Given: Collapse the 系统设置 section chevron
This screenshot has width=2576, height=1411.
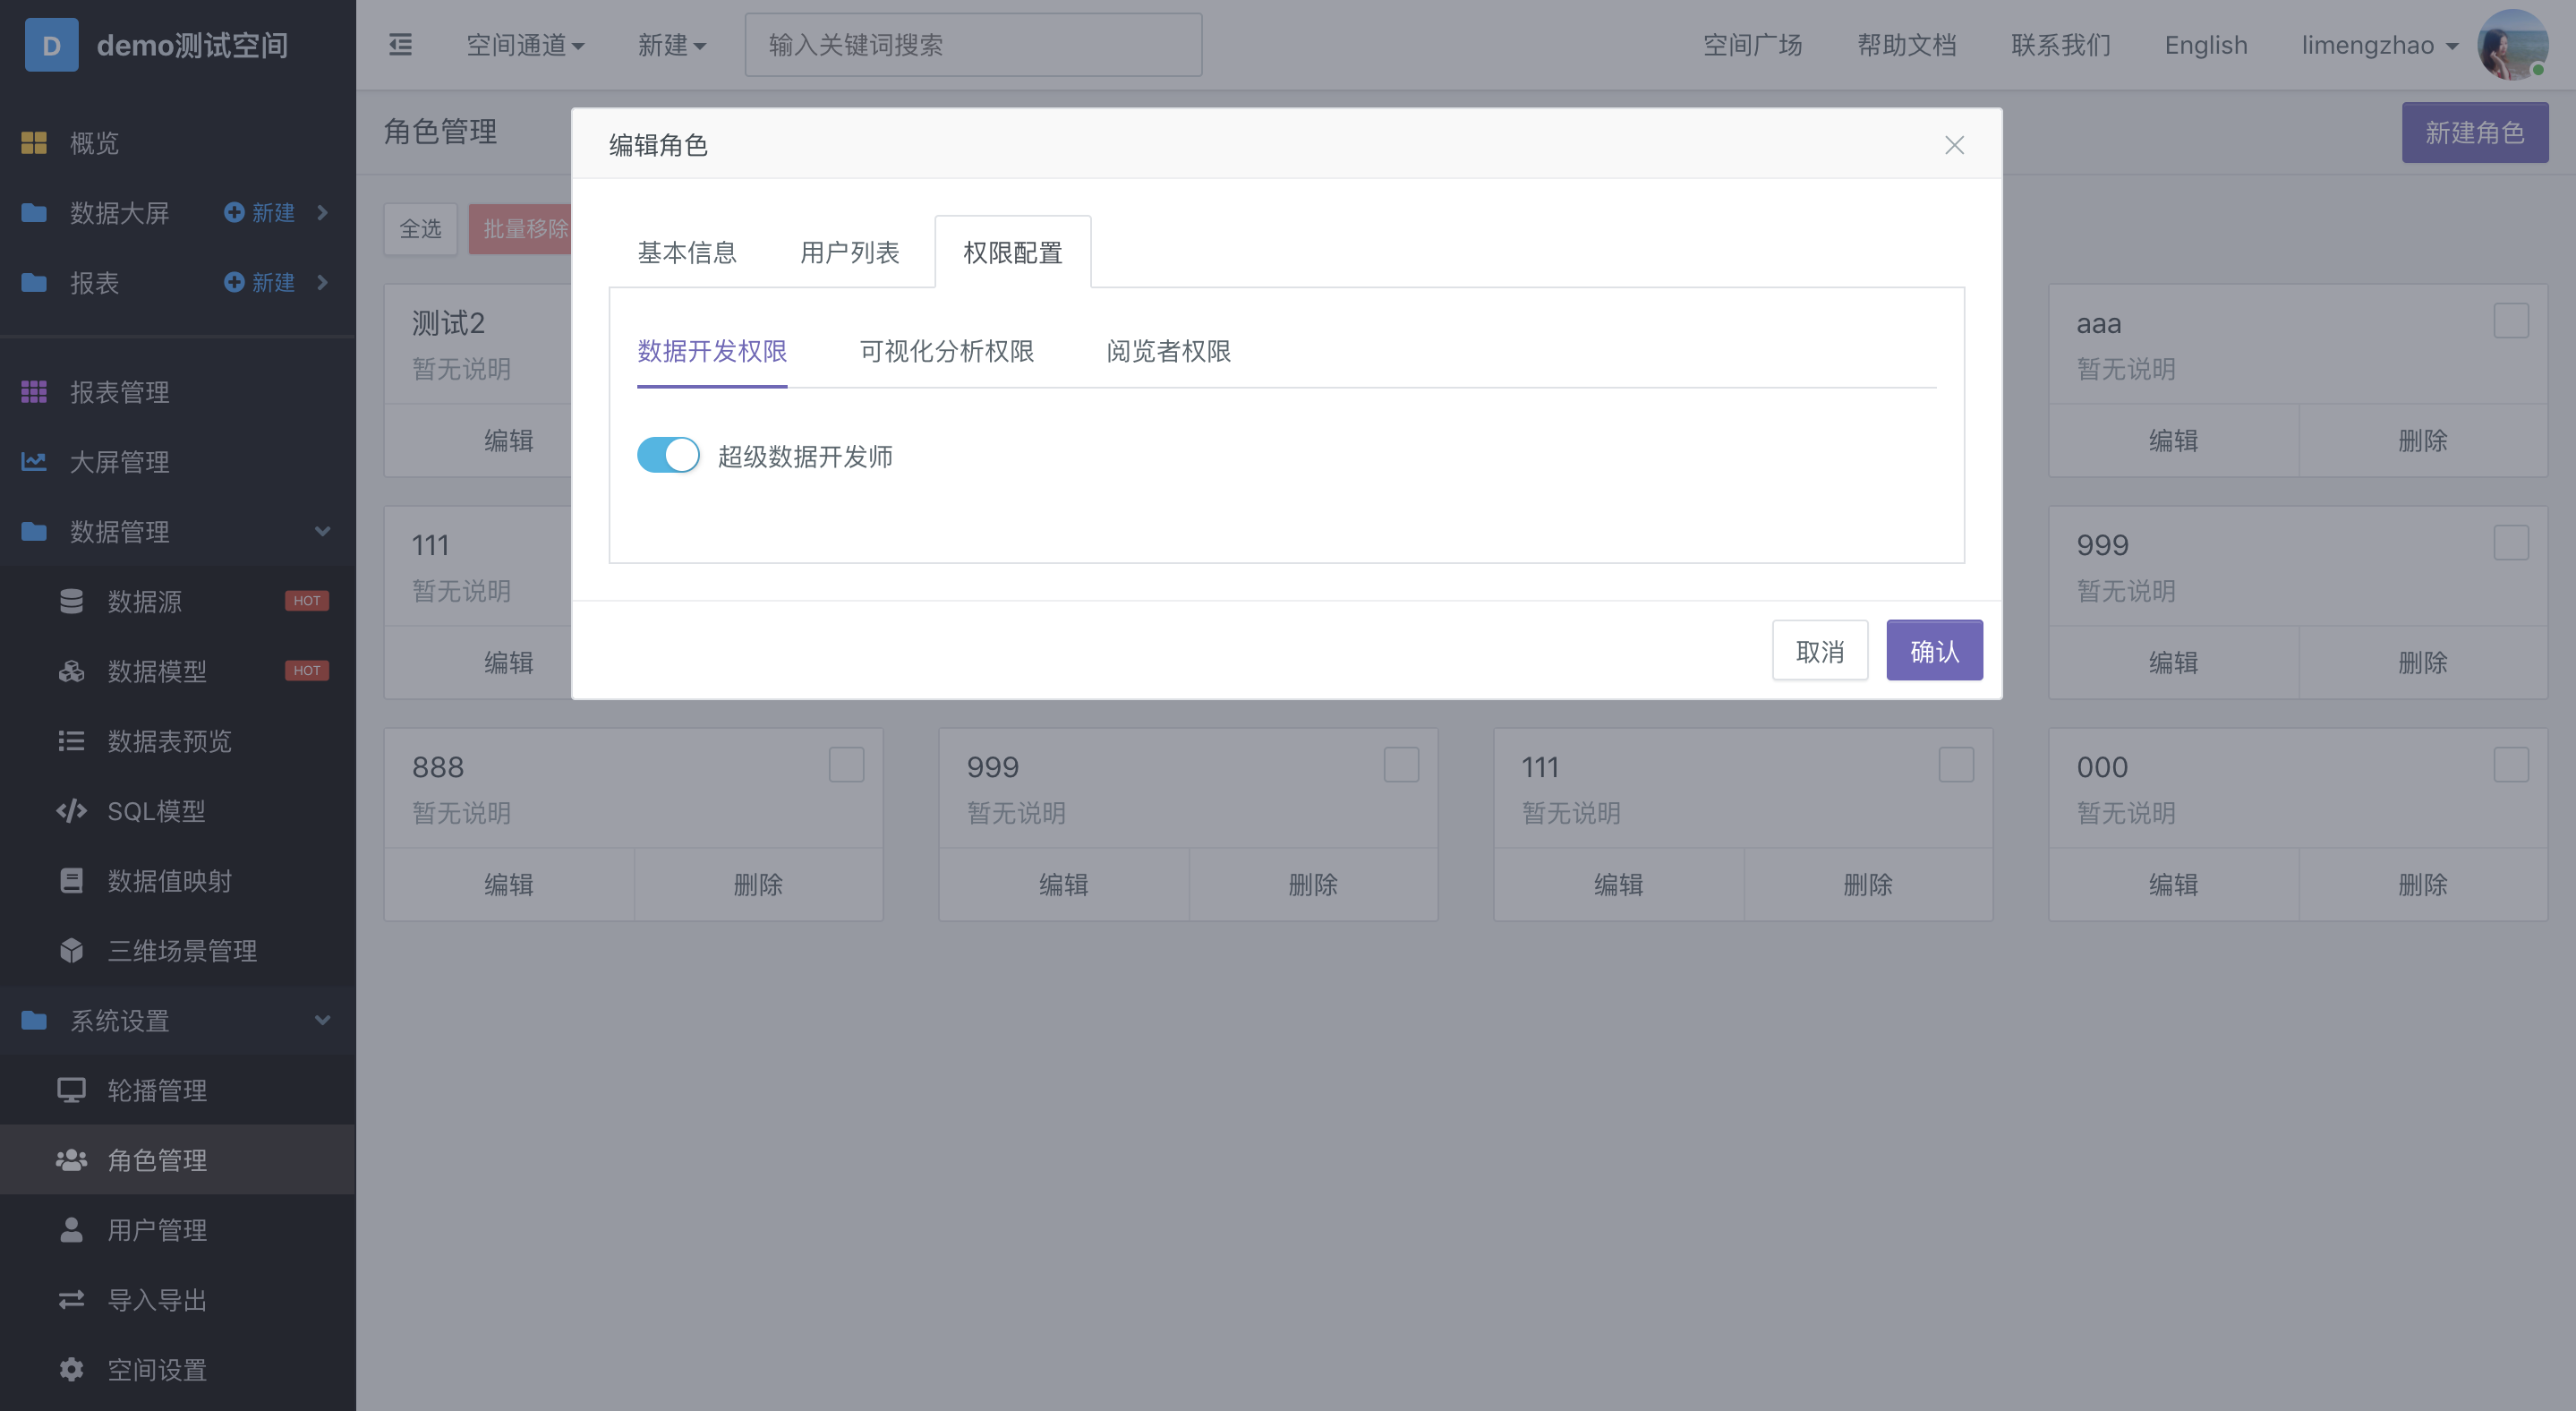Looking at the screenshot, I should [x=322, y=1020].
